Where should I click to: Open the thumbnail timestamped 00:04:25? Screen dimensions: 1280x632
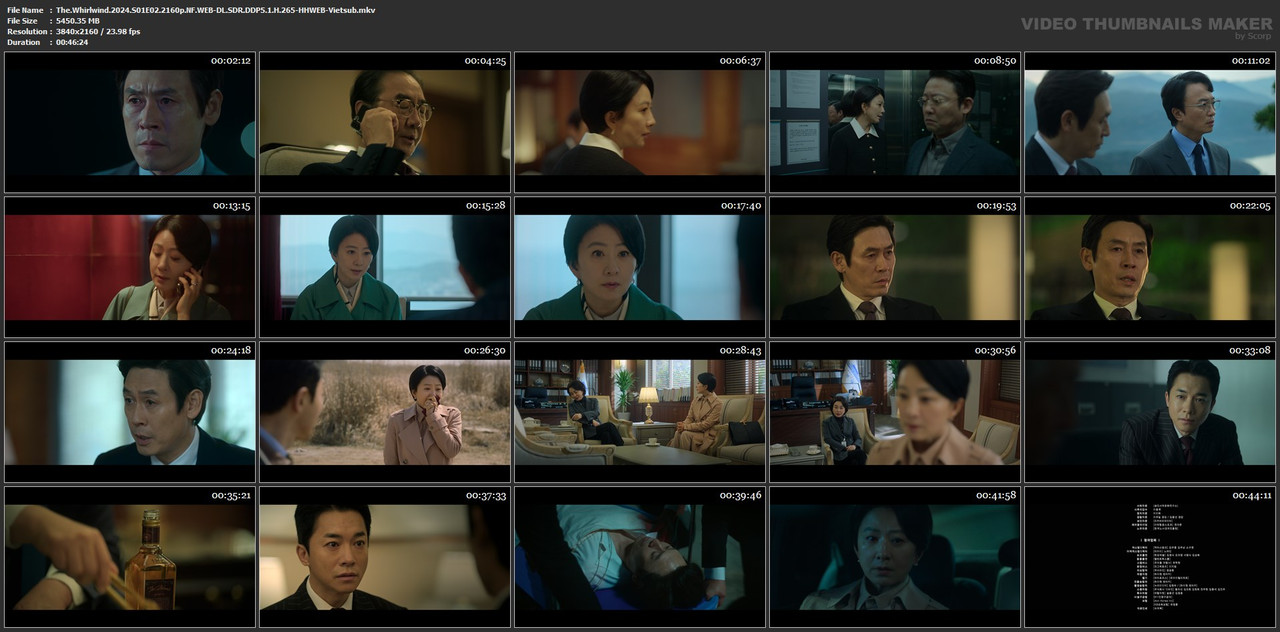click(385, 122)
